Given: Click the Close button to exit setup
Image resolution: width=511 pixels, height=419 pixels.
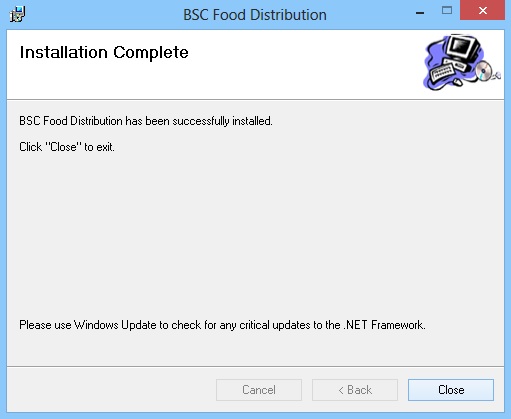Looking at the screenshot, I should (x=451, y=390).
